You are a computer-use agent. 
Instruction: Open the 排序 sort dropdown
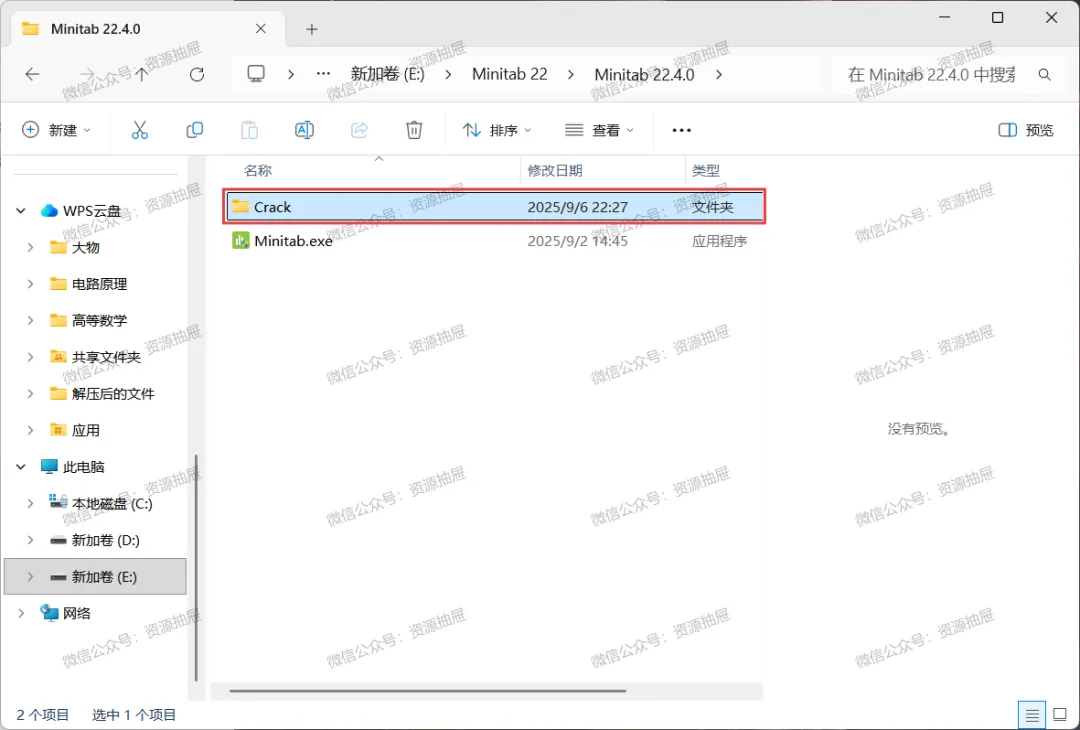point(497,130)
